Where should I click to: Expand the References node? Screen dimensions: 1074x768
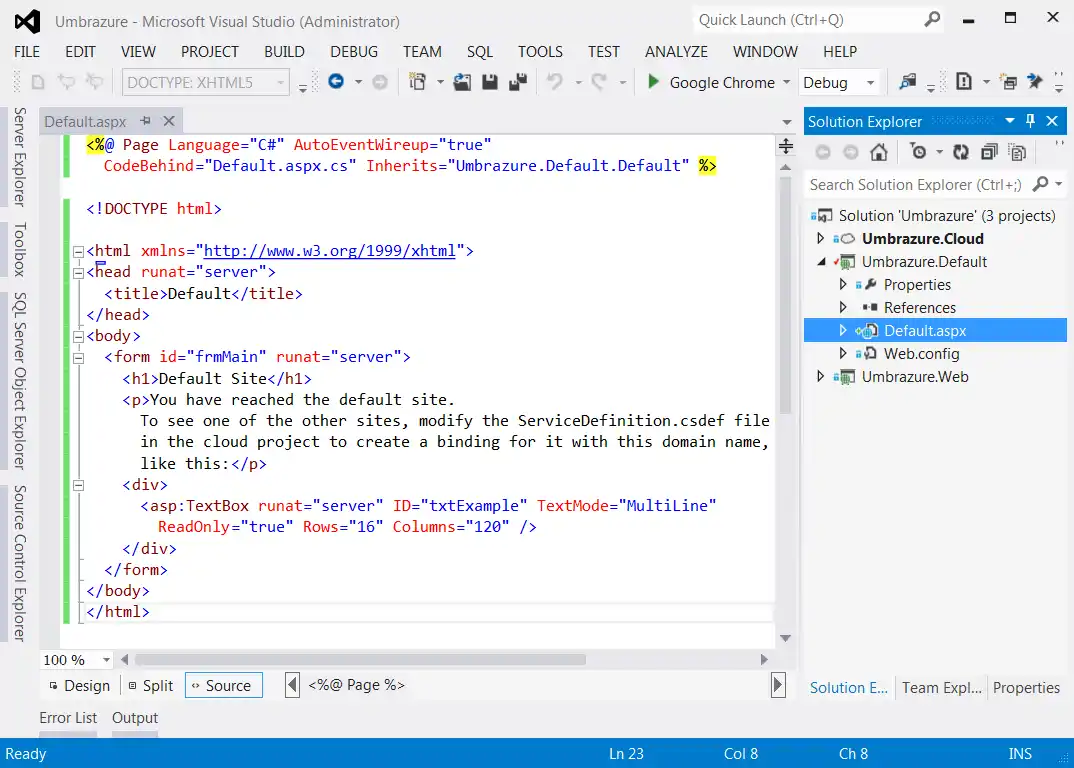843,308
